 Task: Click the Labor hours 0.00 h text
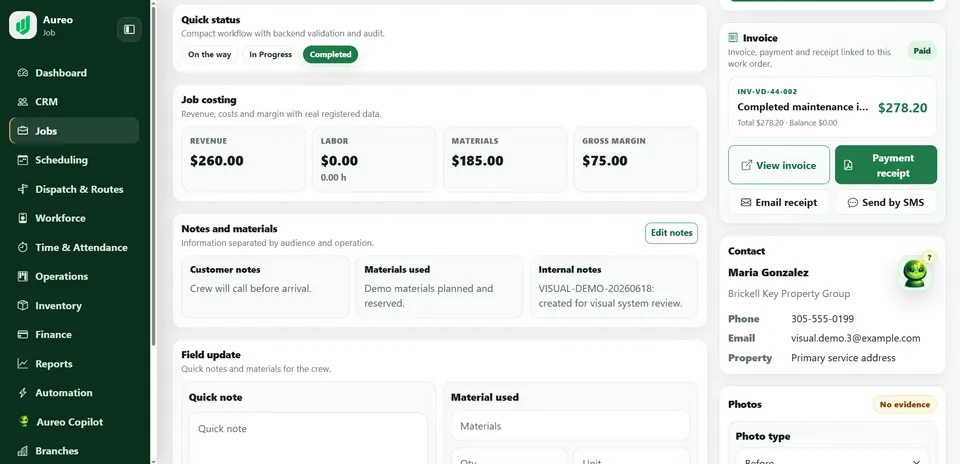click(x=334, y=178)
